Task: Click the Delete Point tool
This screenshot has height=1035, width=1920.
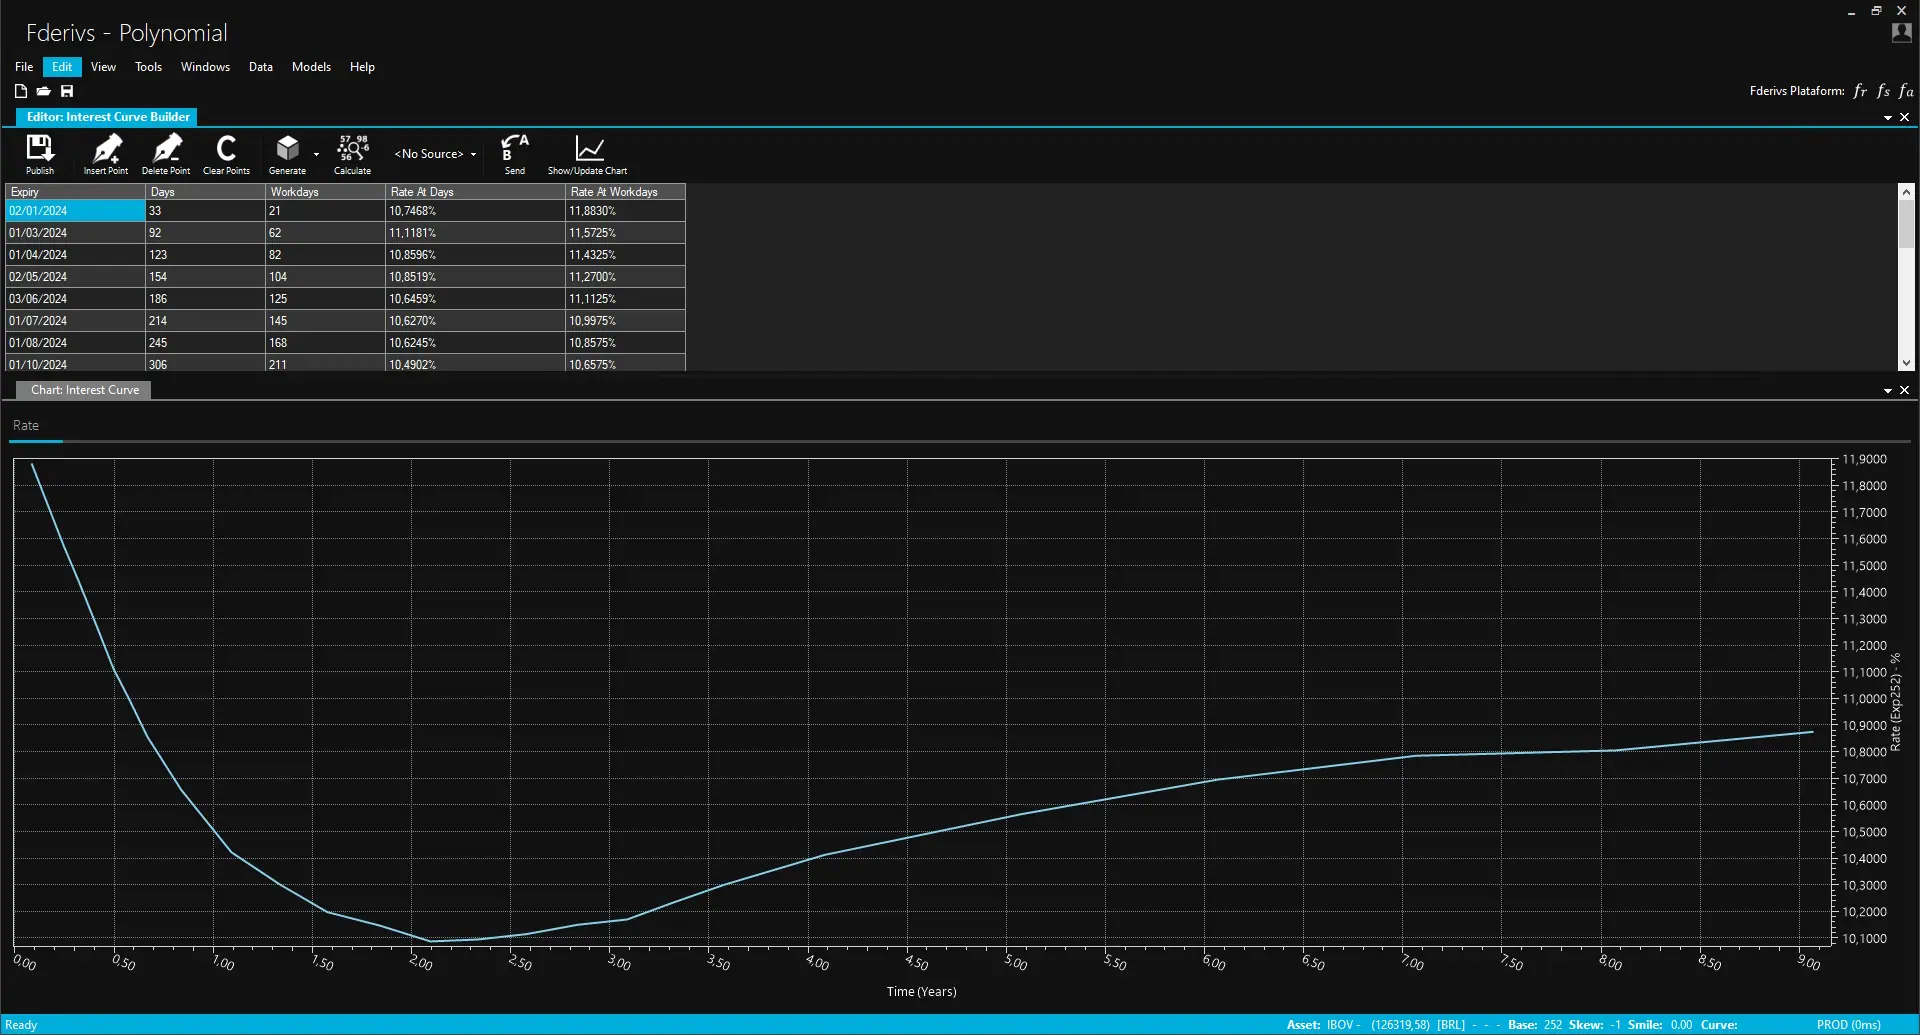Action: tap(166, 153)
